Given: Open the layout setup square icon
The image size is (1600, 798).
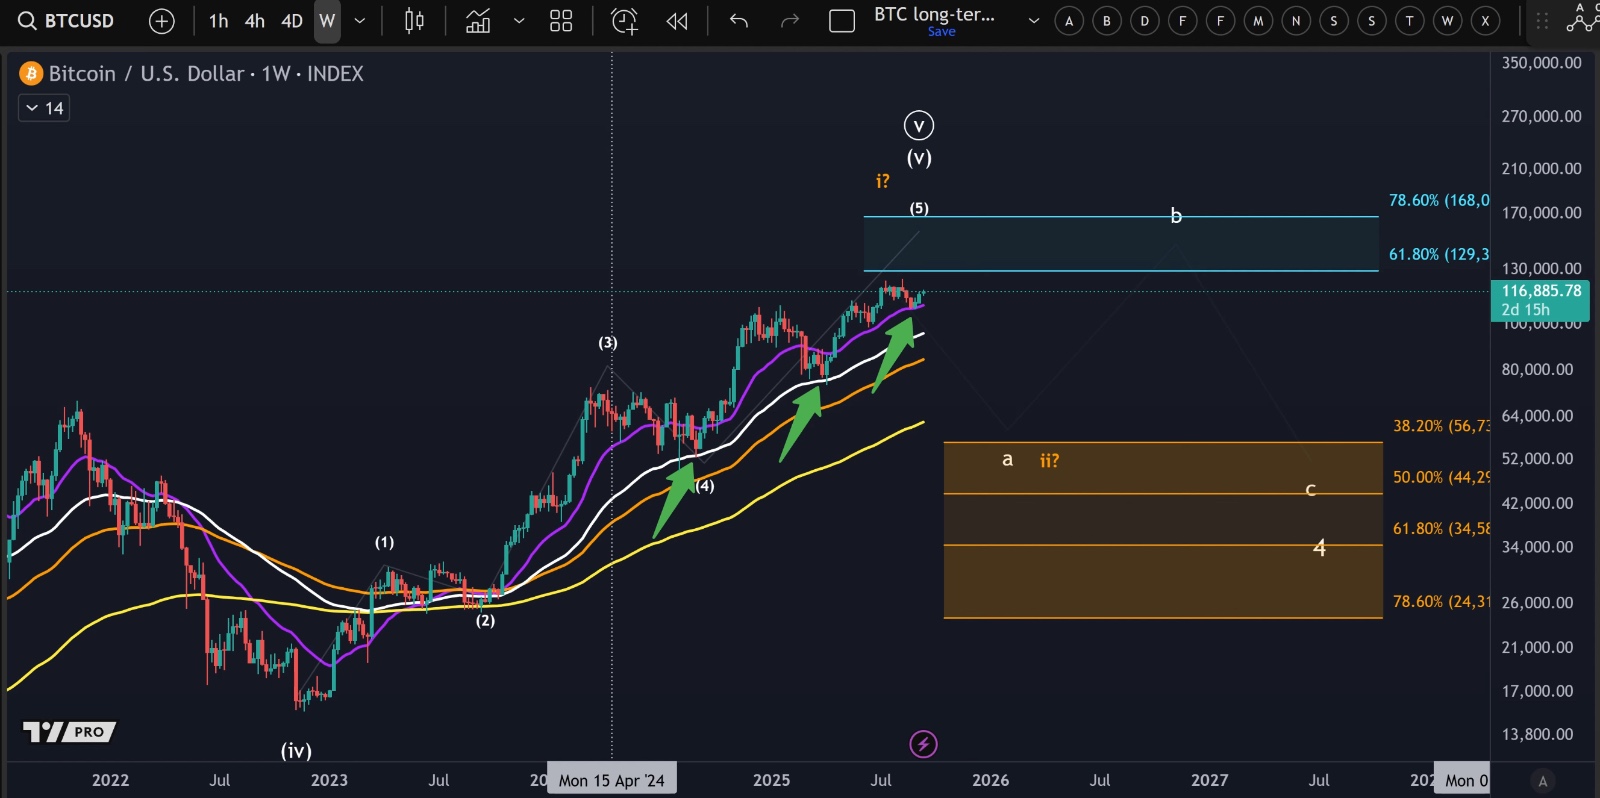Looking at the screenshot, I should (842, 21).
